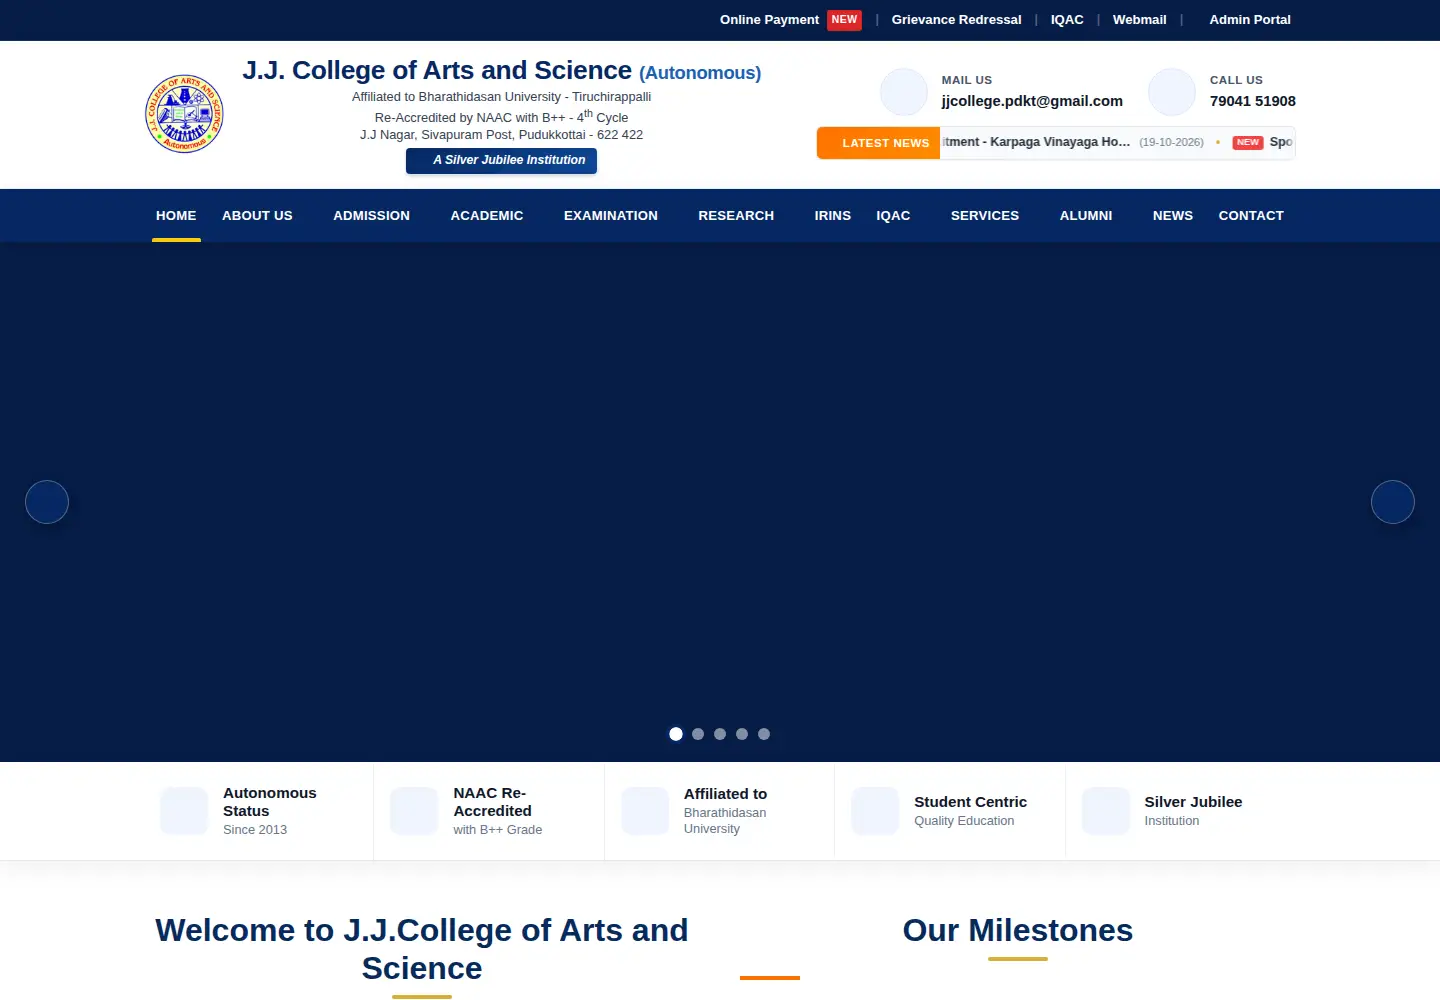The height and width of the screenshot is (1000, 1440).
Task: Click the Autonomous Status card icon
Action: tap(184, 811)
